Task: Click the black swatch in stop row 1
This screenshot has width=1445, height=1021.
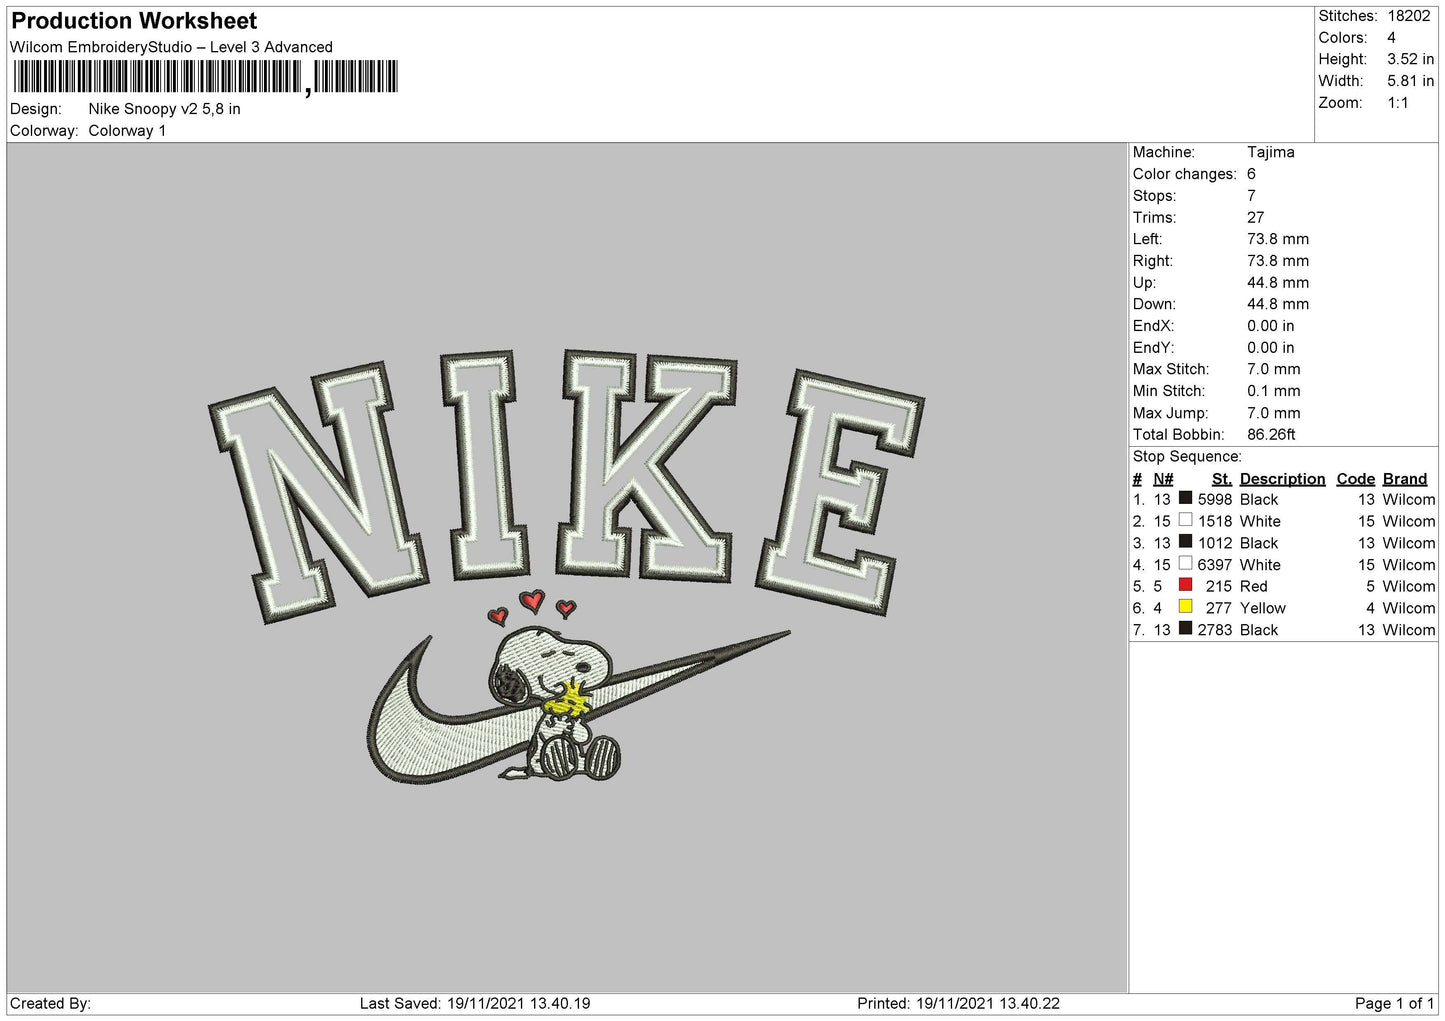Action: [x=1185, y=498]
